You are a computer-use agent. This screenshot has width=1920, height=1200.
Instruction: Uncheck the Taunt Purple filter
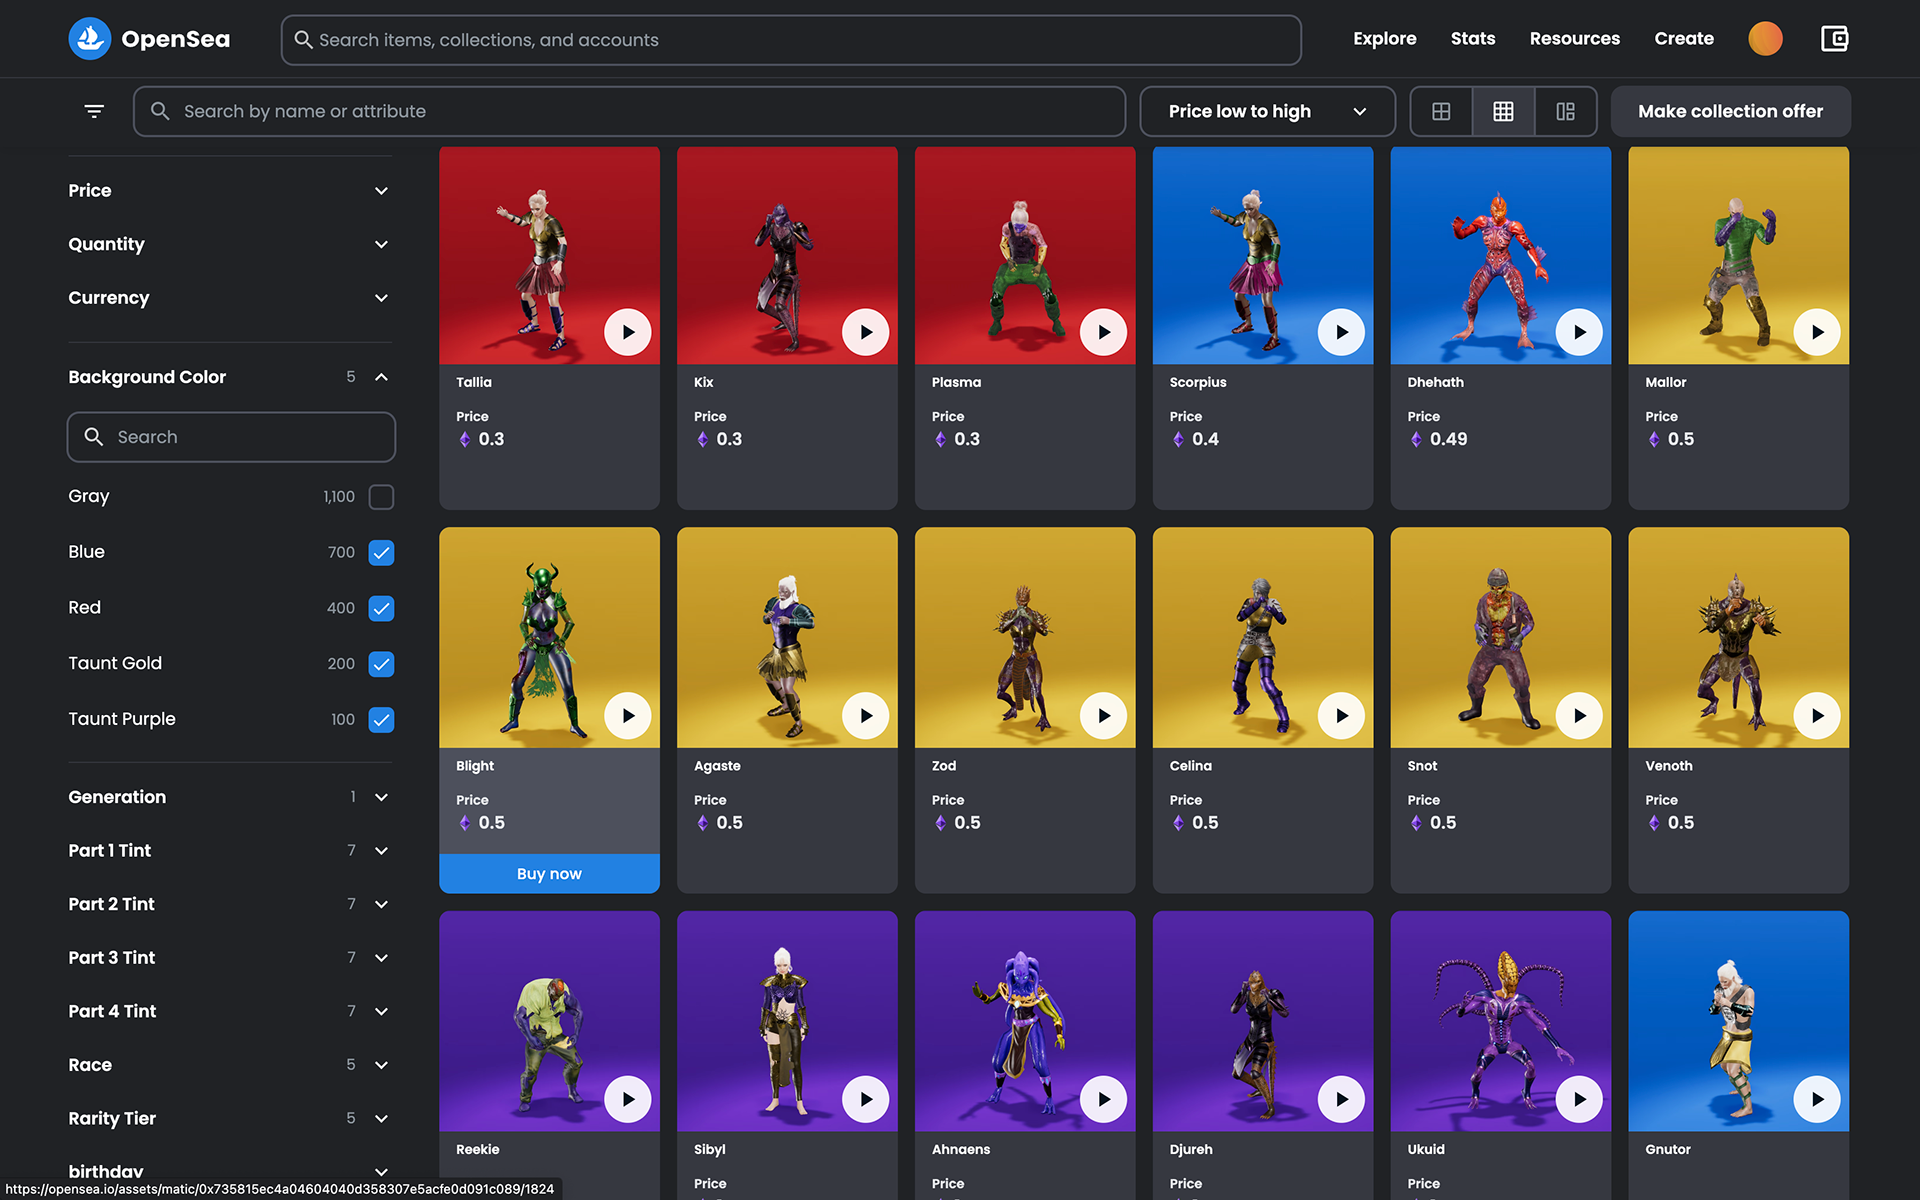point(381,720)
